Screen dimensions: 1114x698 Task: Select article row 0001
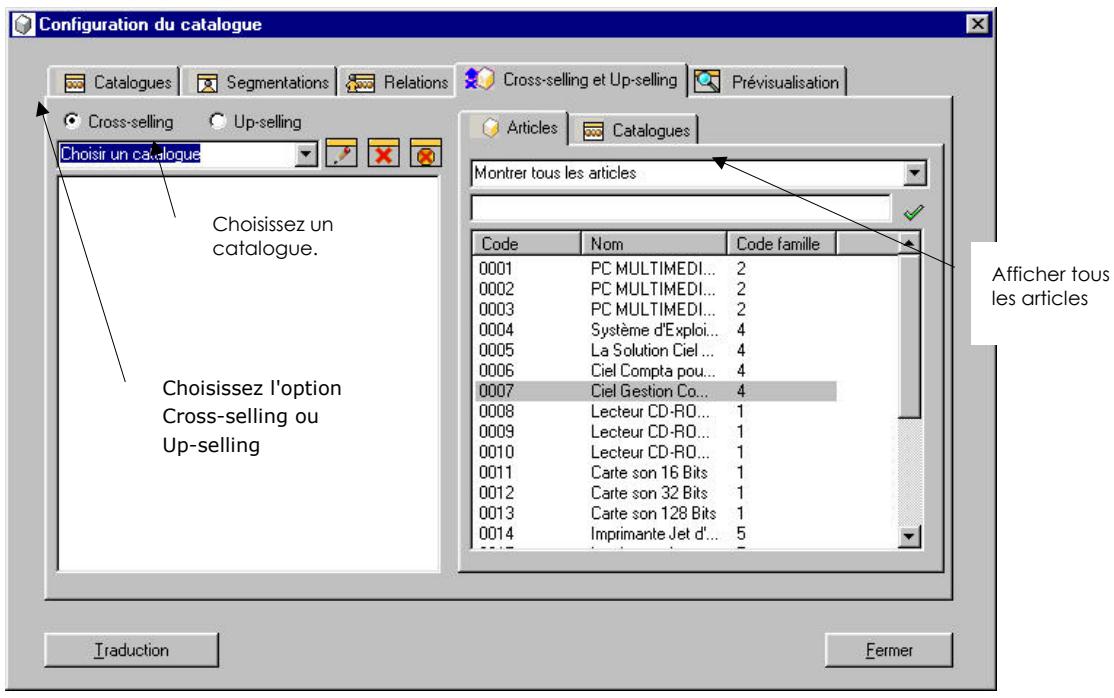pos(655,269)
